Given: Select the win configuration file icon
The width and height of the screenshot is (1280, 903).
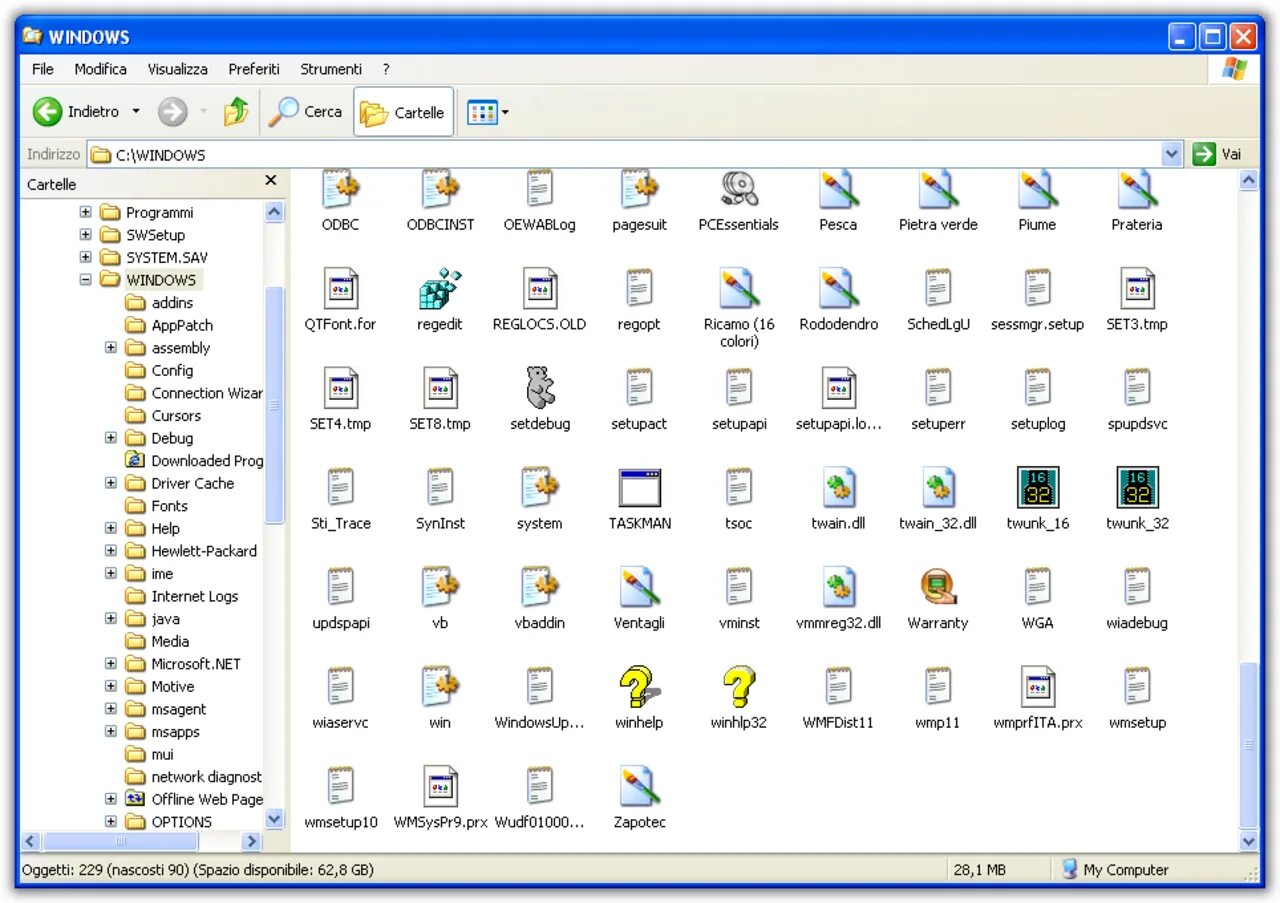Looking at the screenshot, I should [x=440, y=687].
